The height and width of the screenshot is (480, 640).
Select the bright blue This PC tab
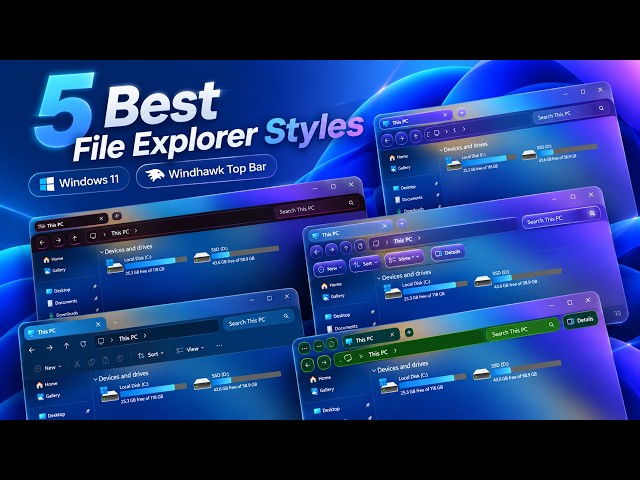pyautogui.click(x=64, y=329)
